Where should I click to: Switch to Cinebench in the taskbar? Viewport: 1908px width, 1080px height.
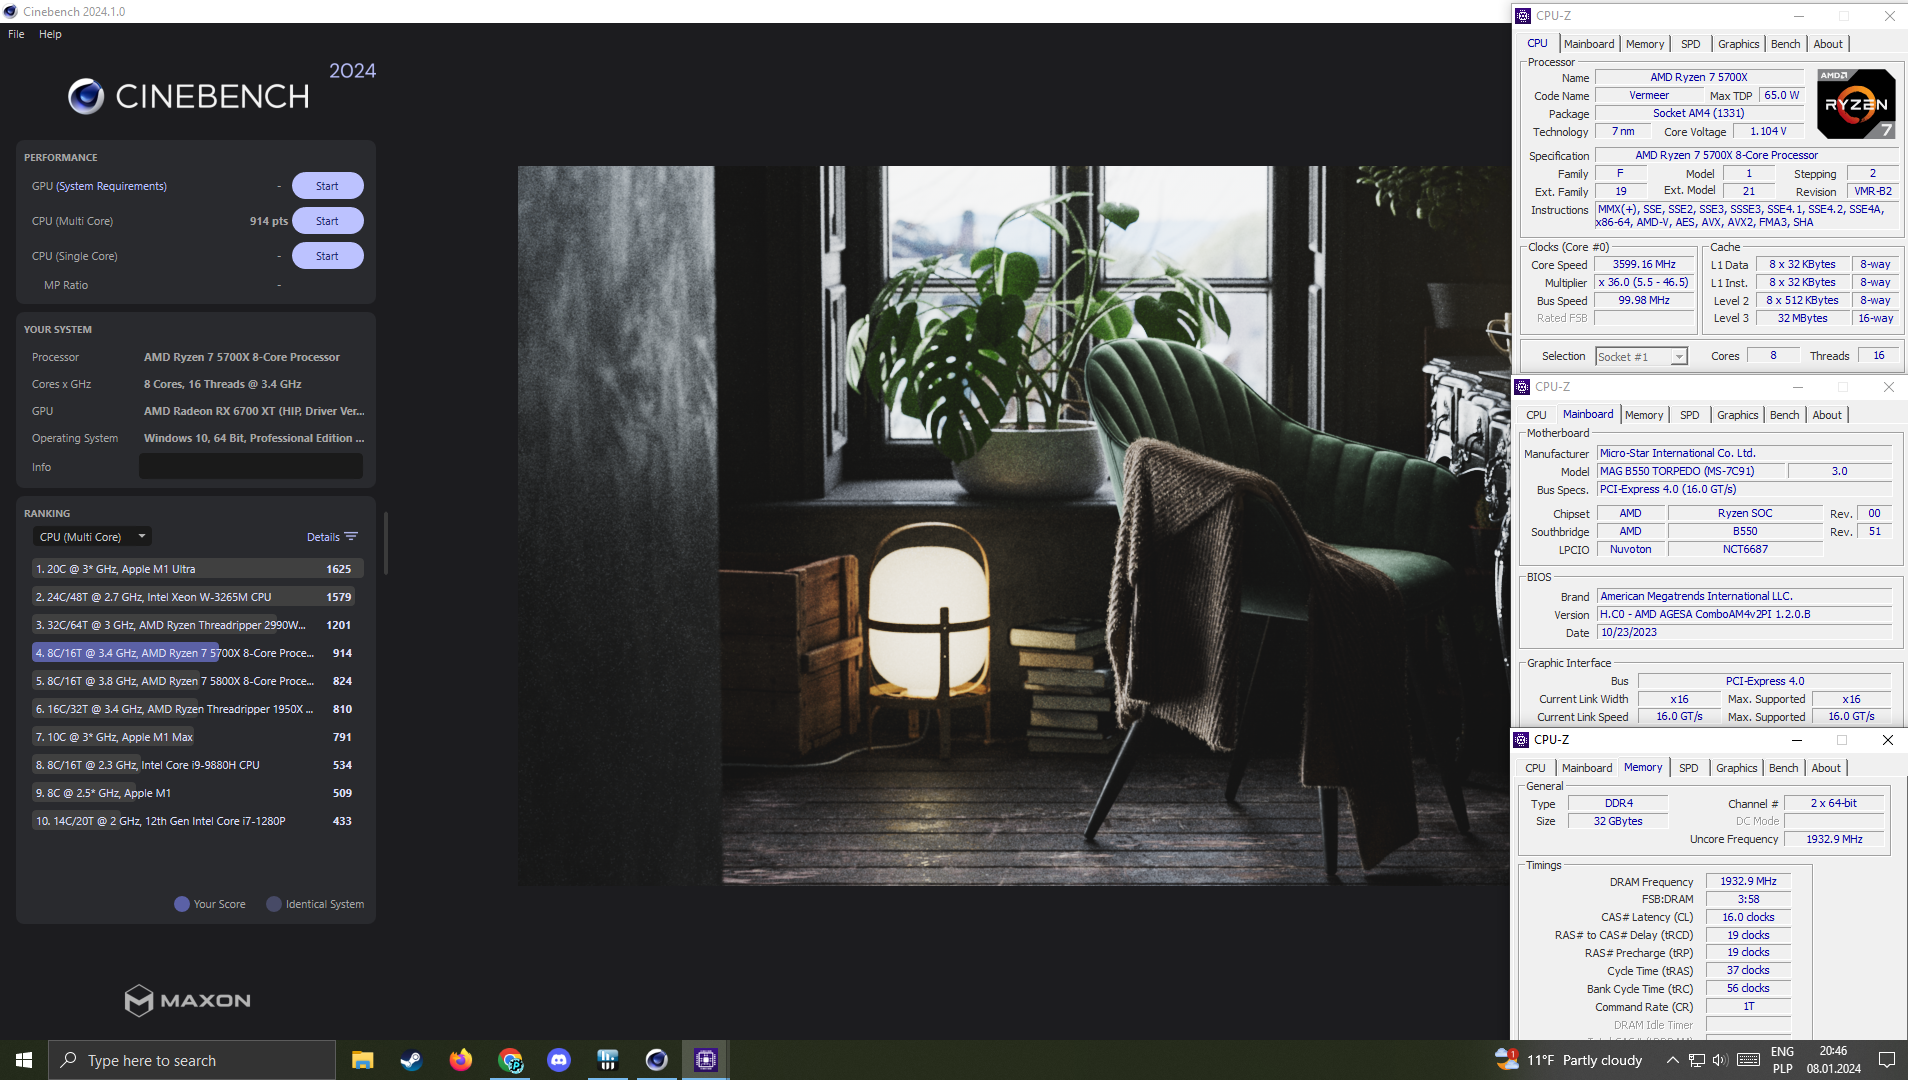point(657,1060)
